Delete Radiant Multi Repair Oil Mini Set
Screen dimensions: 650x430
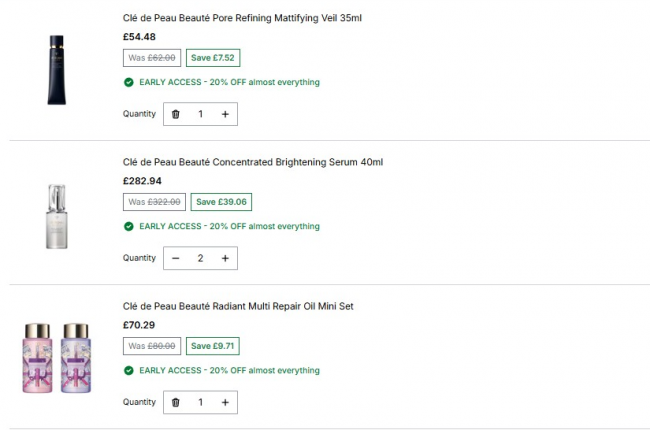pos(176,402)
